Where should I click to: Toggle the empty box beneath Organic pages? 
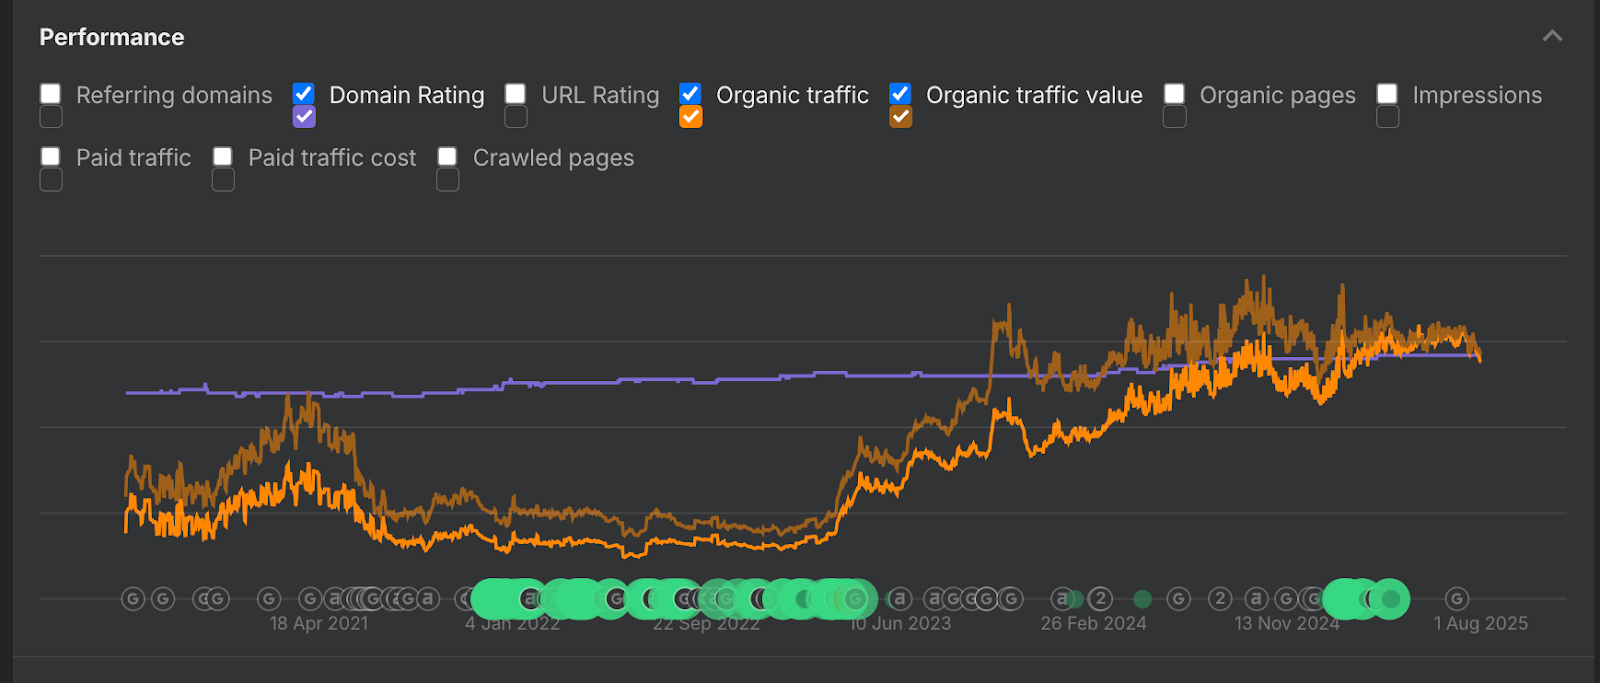(1174, 117)
